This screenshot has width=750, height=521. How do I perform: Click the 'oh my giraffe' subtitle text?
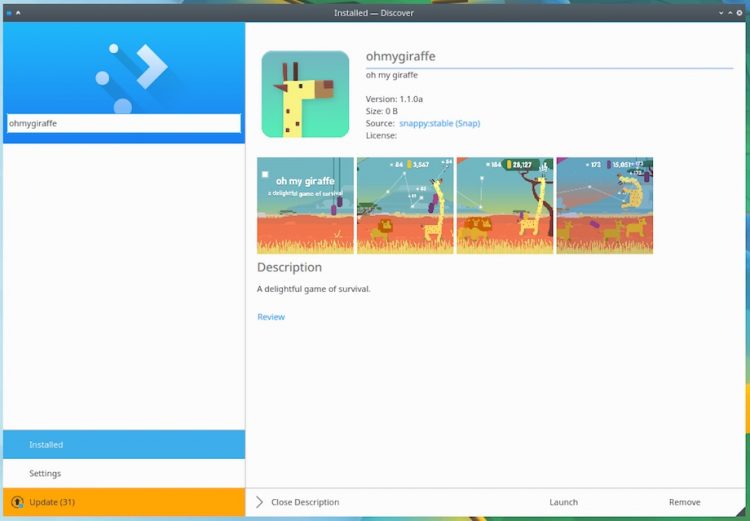pos(392,75)
